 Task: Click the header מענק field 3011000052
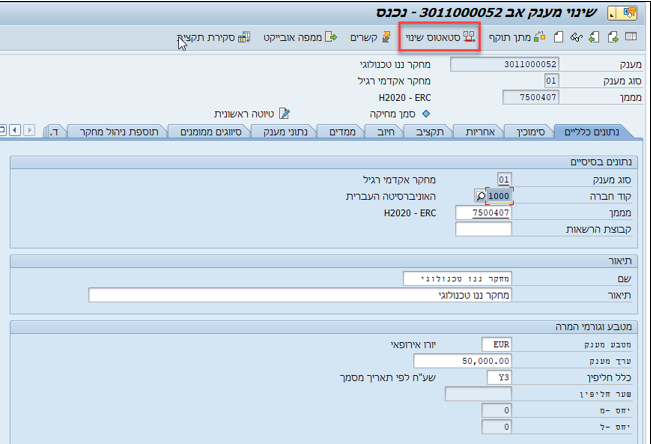click(504, 64)
